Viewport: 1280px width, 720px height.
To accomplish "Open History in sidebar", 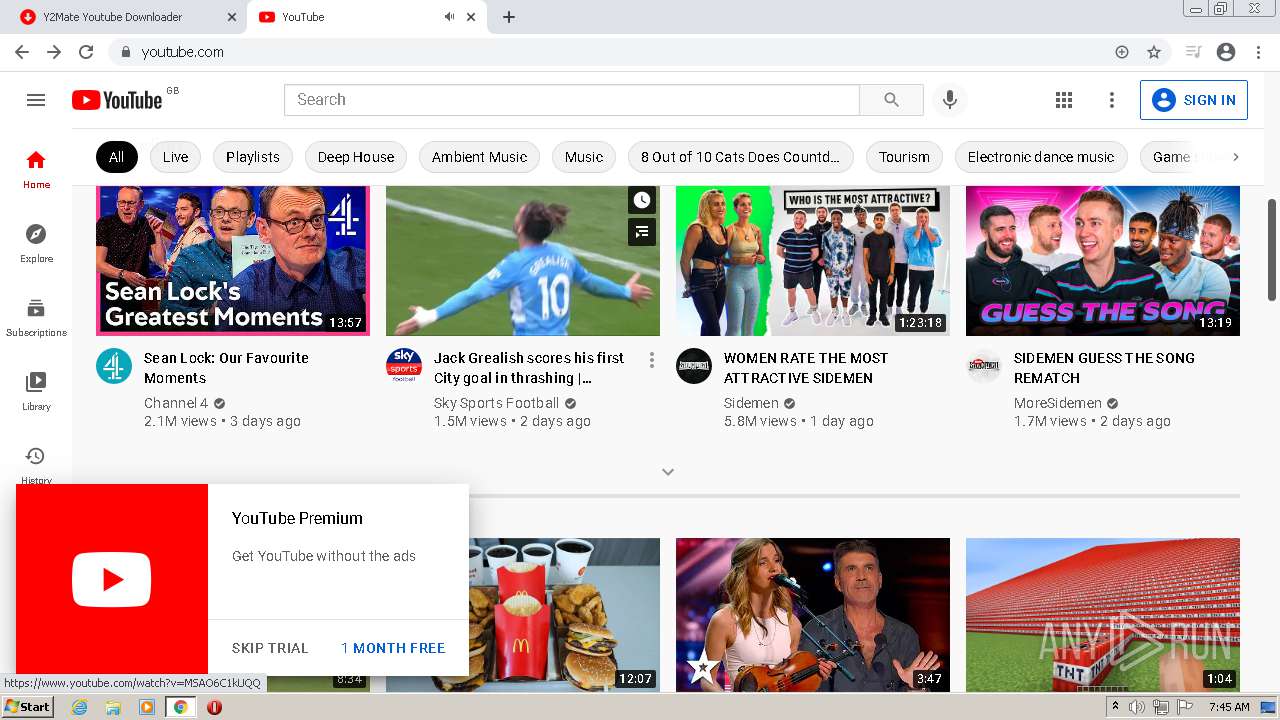I will pos(36,464).
